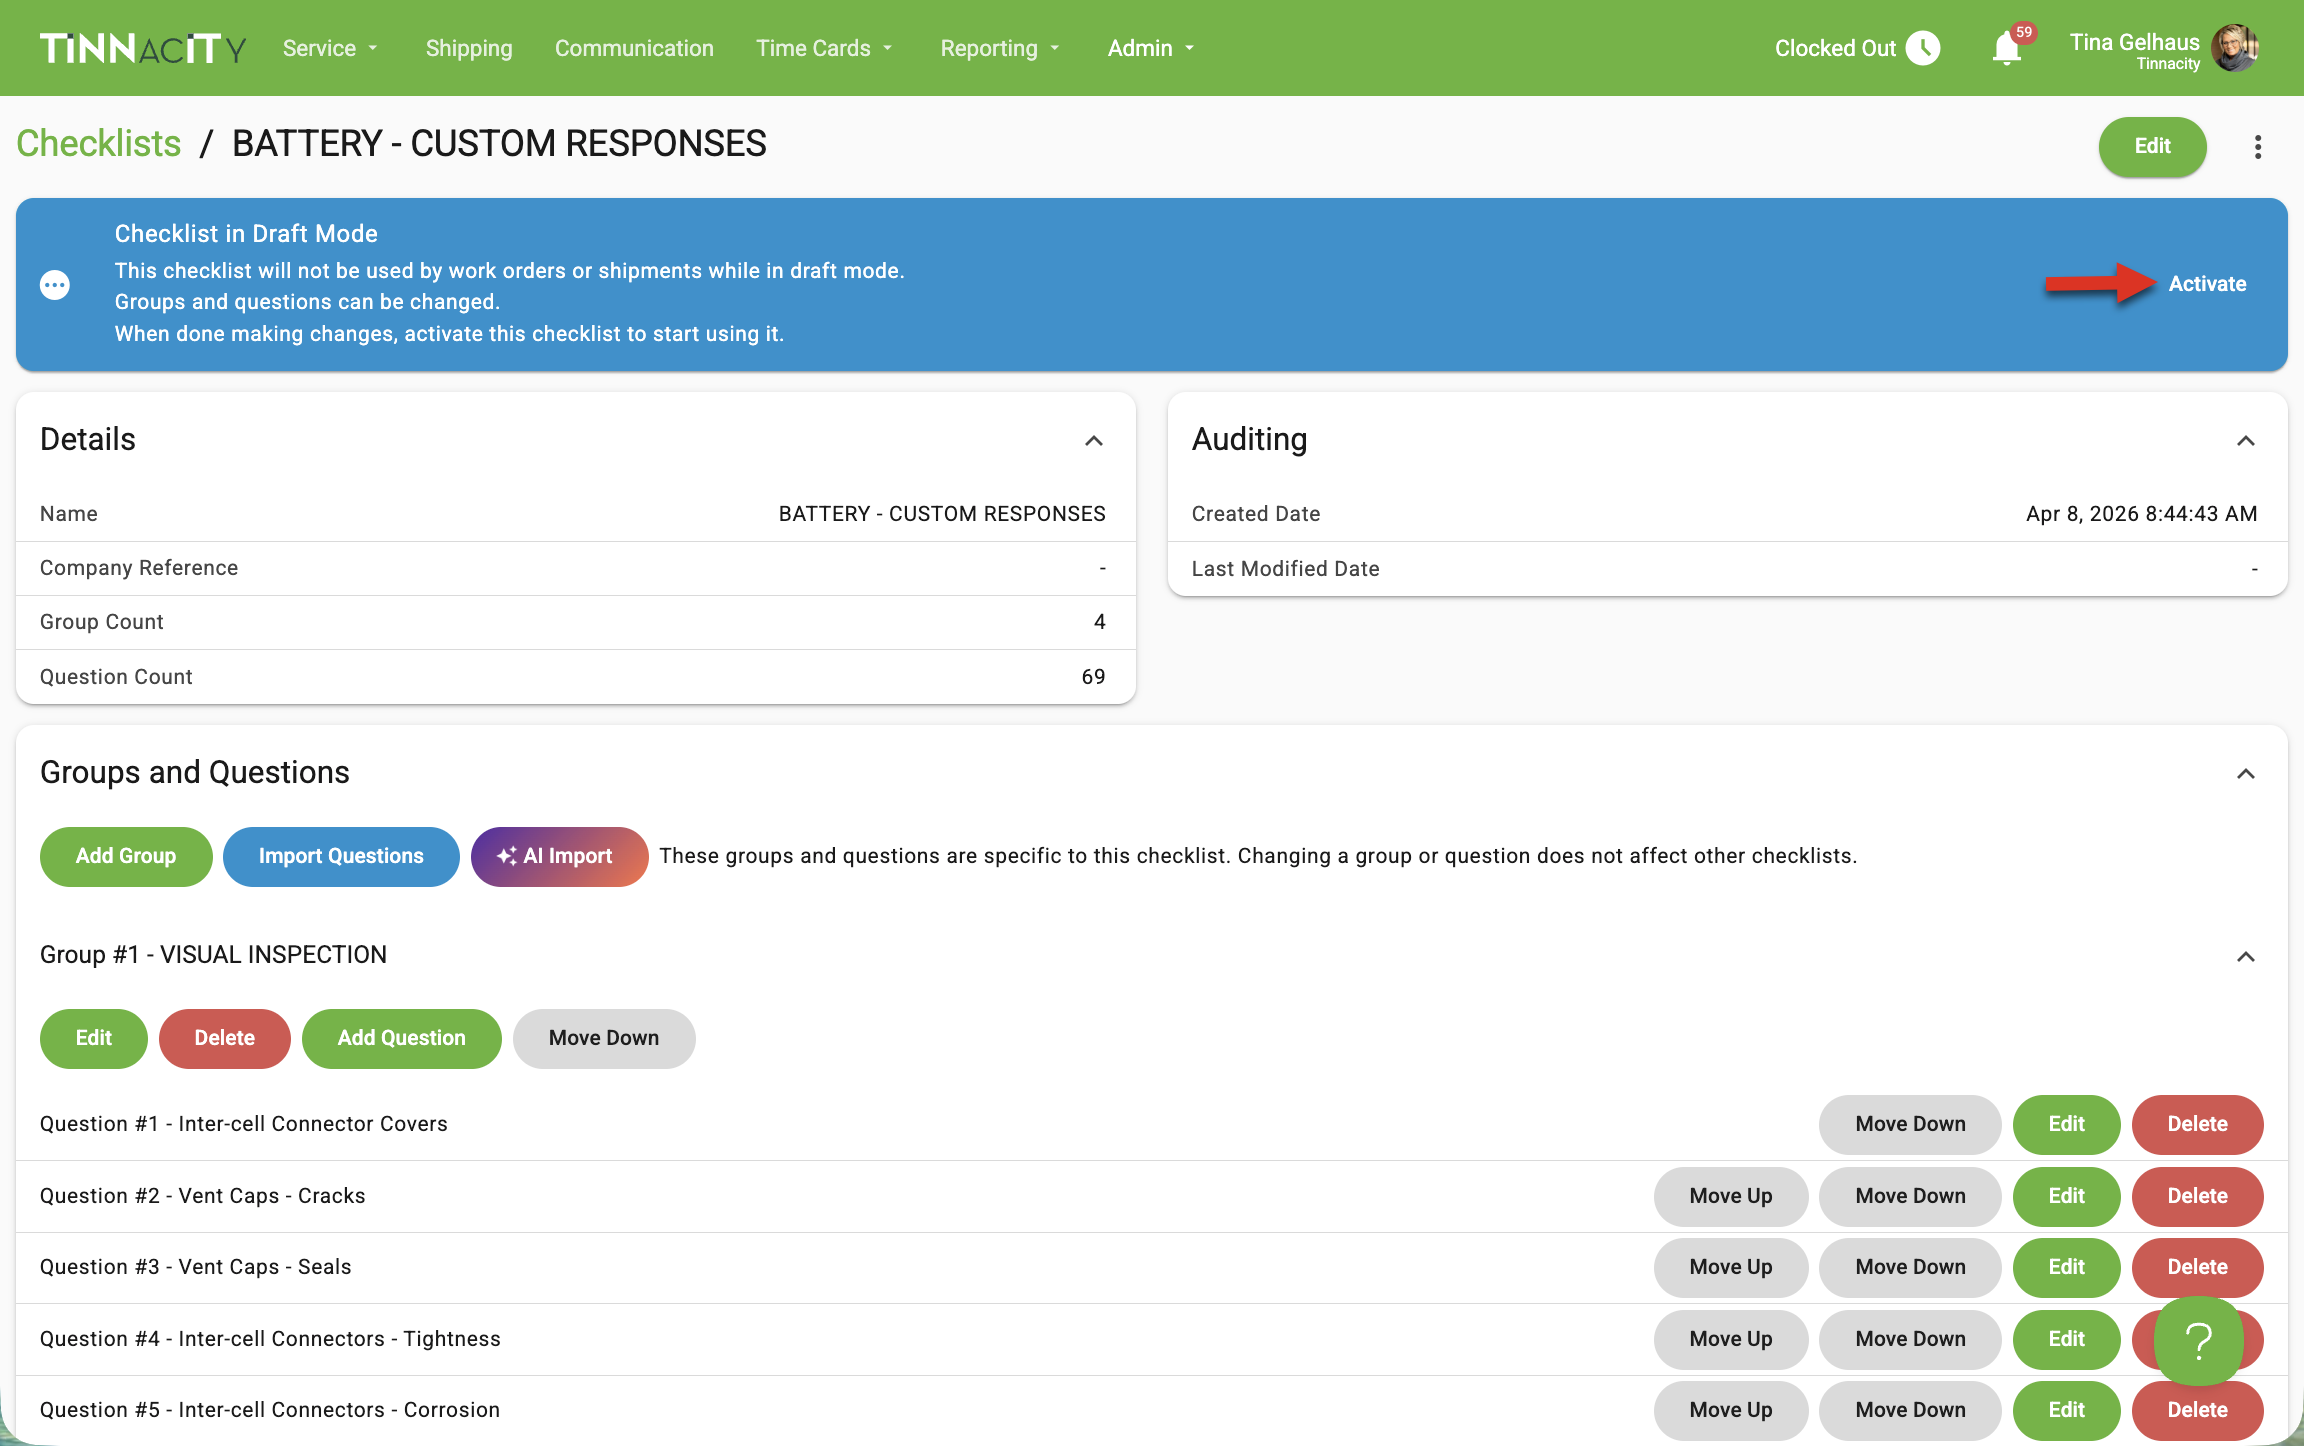Click the AI Import sparkle button

559,856
